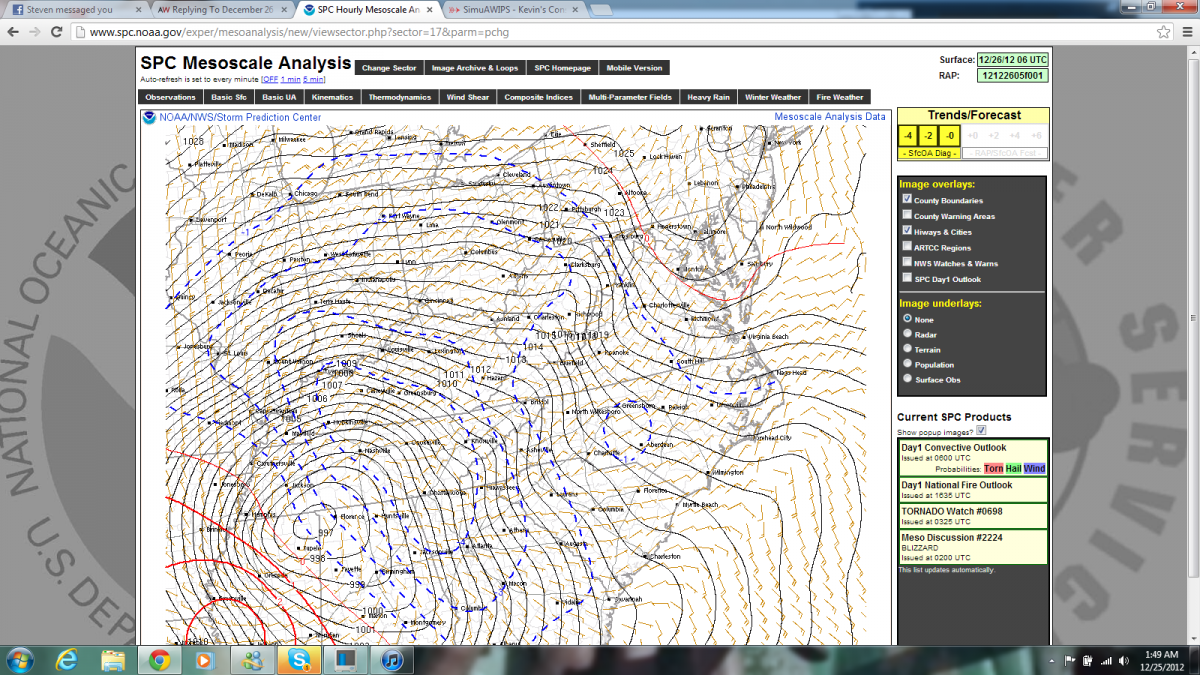Go to SPC Homepage button
The width and height of the screenshot is (1200, 675).
(563, 68)
